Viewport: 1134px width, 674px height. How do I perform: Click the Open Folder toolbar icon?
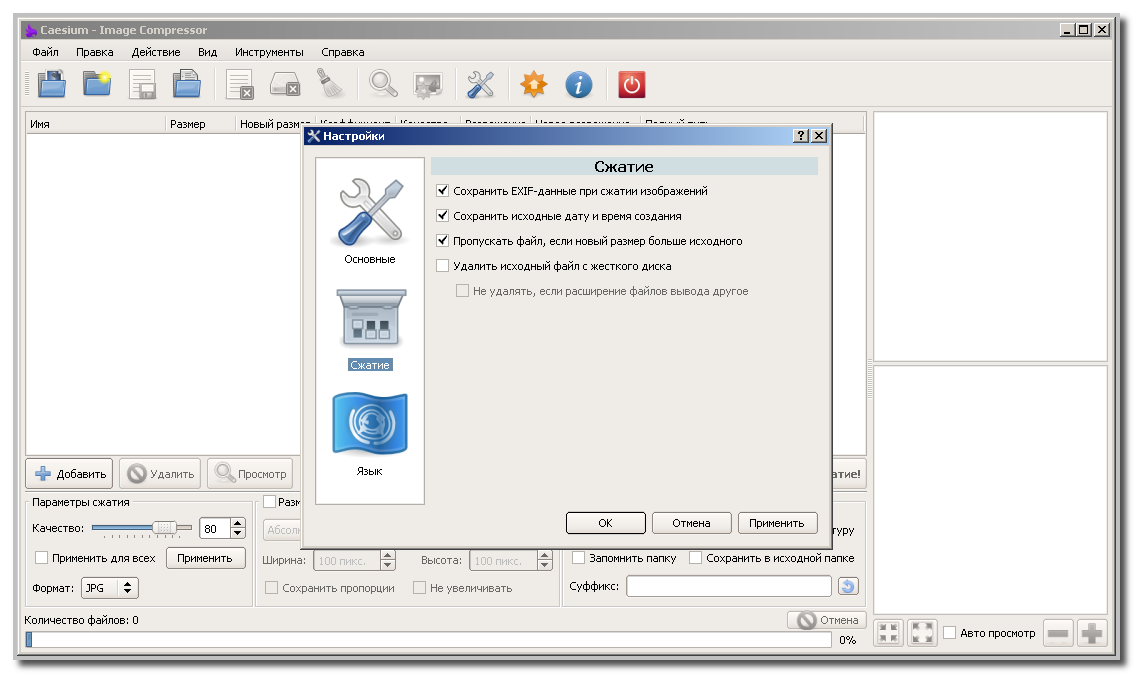tap(97, 84)
